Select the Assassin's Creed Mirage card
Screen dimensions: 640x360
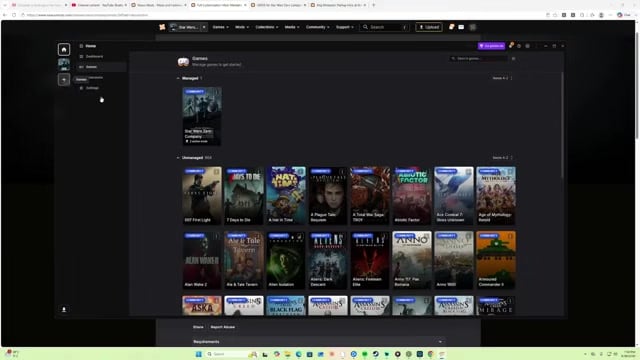(x=496, y=306)
